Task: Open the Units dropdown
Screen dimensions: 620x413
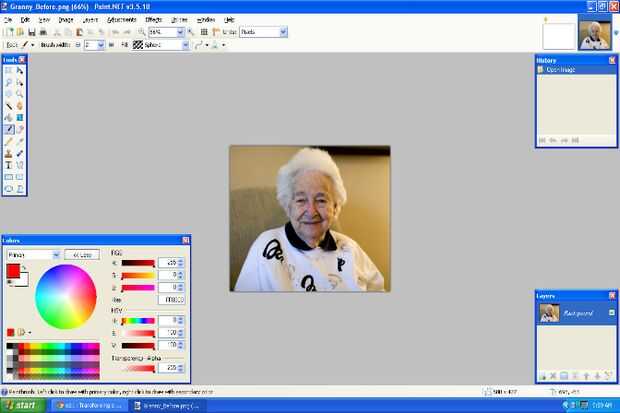Action: click(283, 32)
